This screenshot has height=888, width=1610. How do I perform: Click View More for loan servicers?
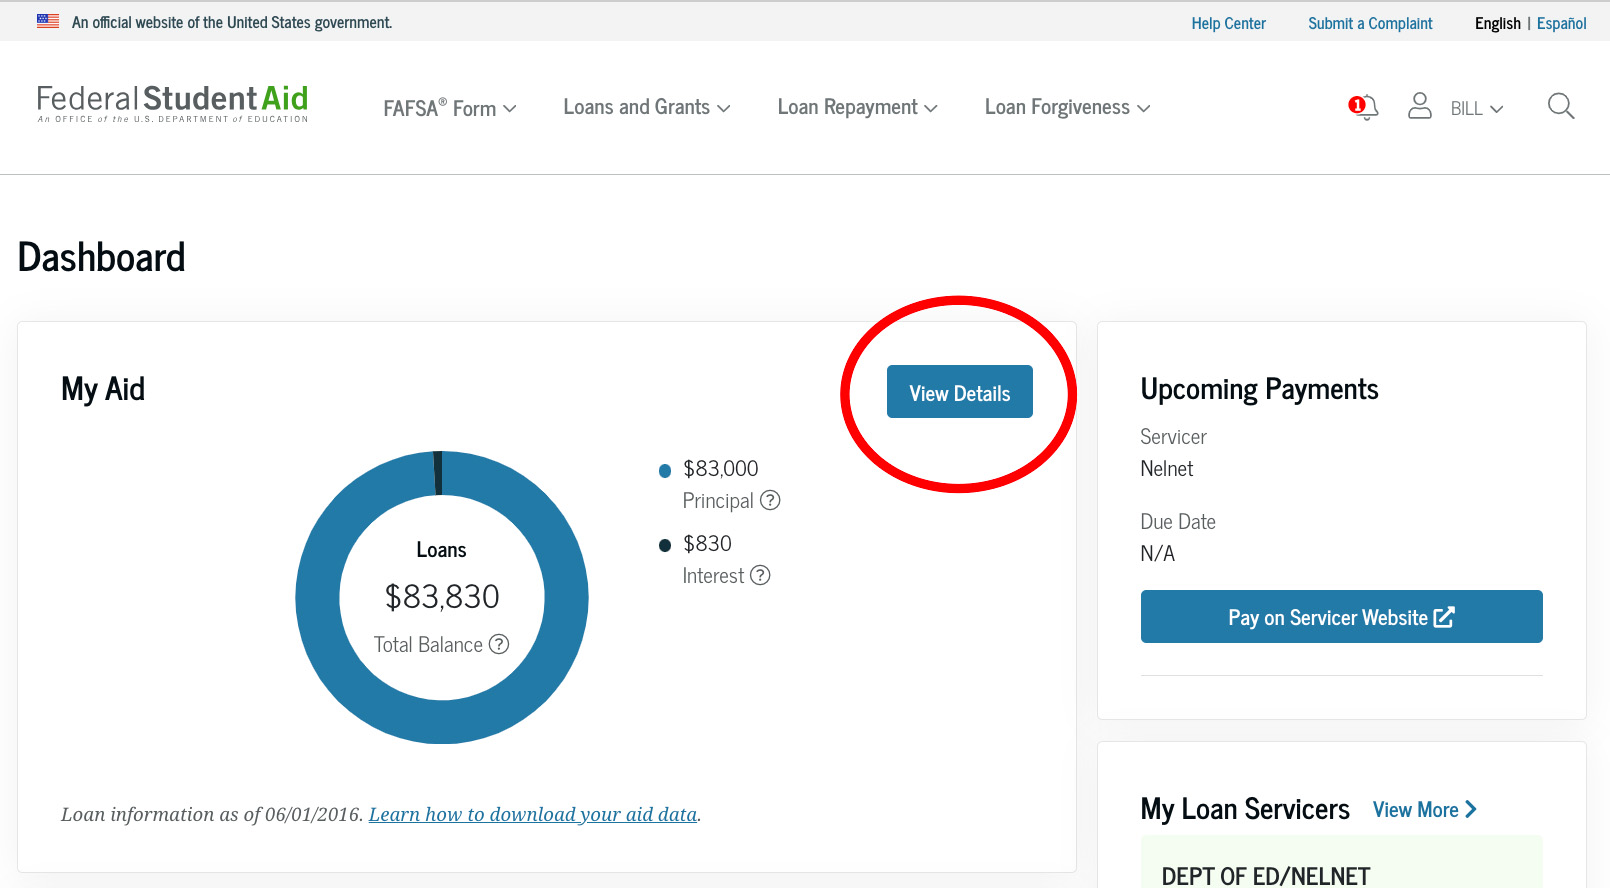(1424, 810)
